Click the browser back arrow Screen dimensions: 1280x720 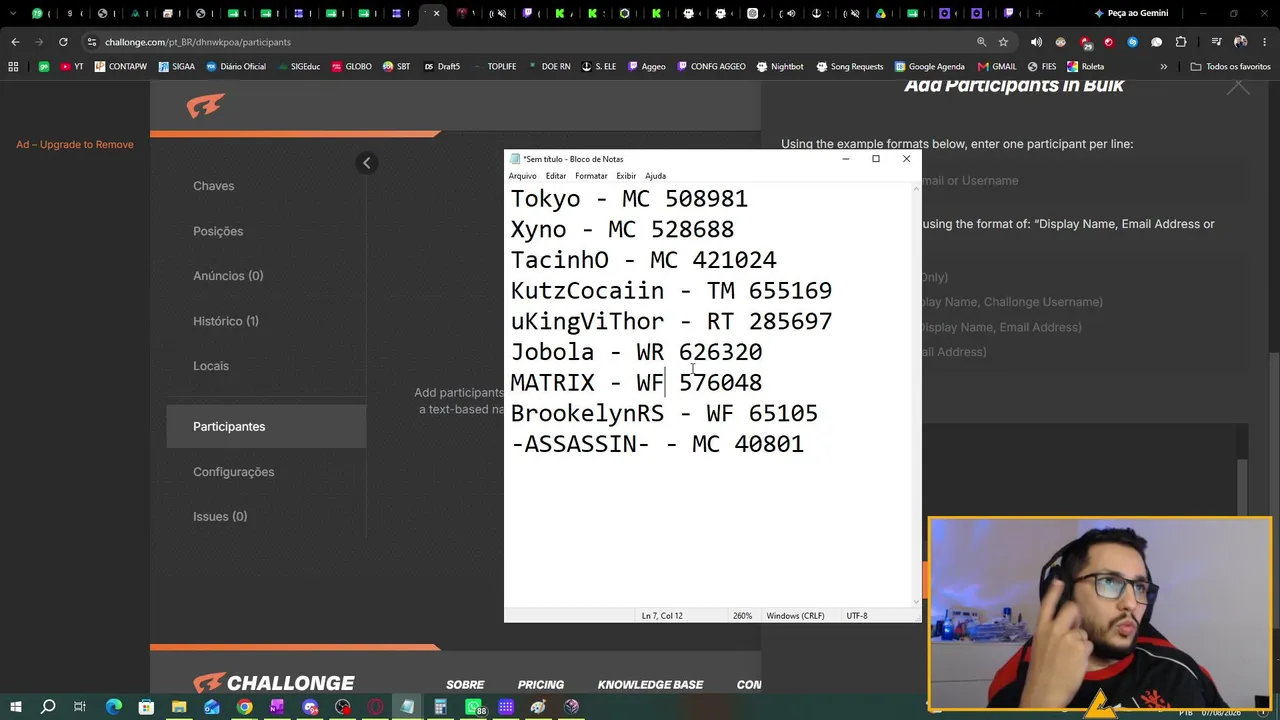pyautogui.click(x=15, y=42)
